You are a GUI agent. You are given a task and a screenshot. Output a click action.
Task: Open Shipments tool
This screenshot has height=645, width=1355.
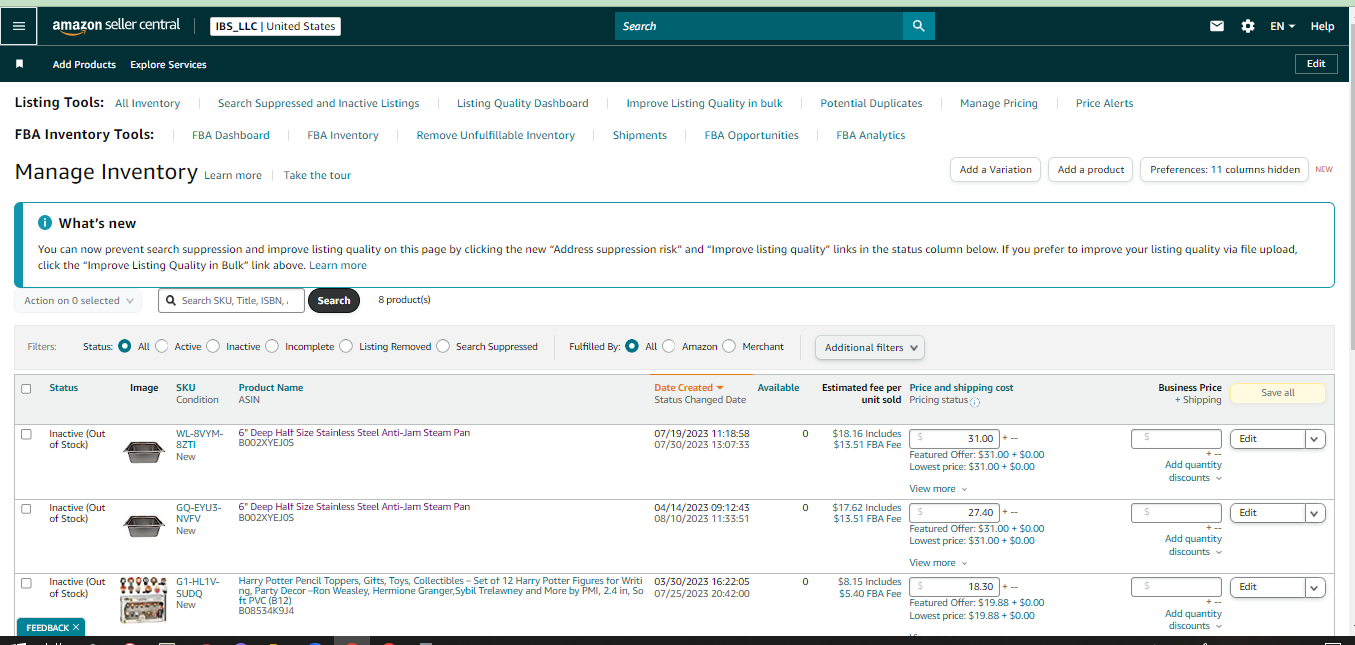640,135
